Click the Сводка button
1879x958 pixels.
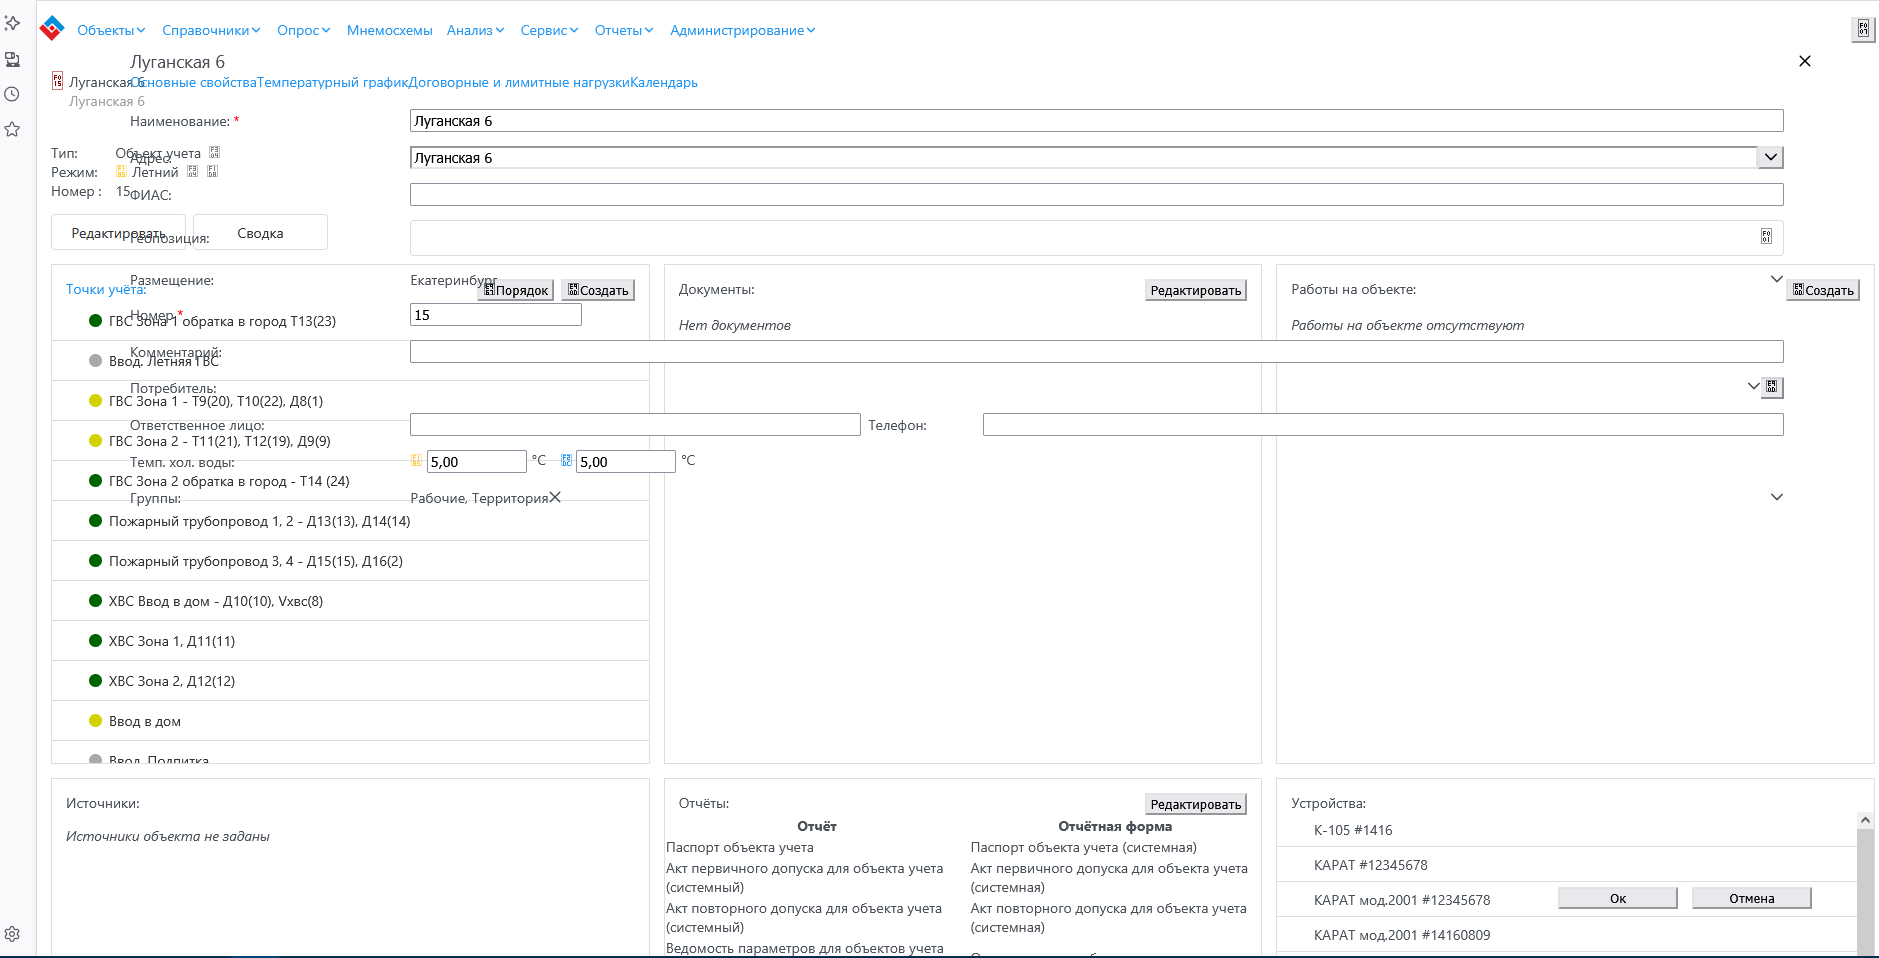coord(260,232)
